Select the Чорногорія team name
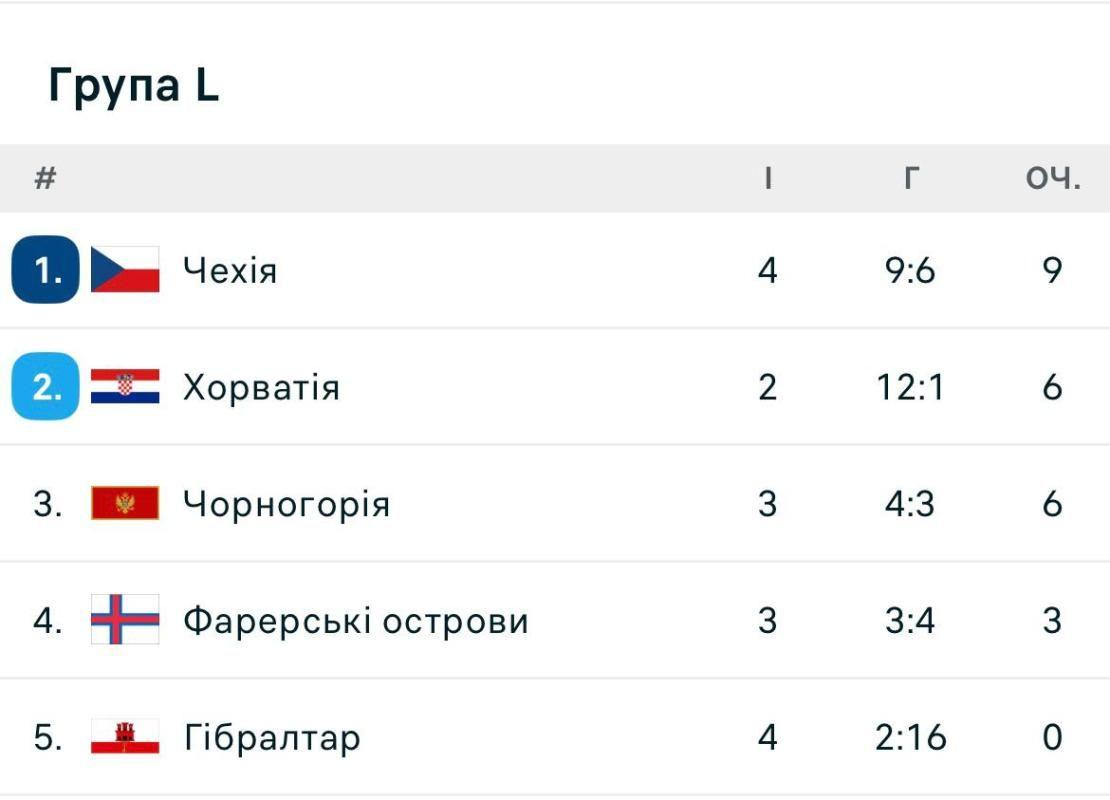This screenshot has width=1110, height=800. [x=286, y=504]
